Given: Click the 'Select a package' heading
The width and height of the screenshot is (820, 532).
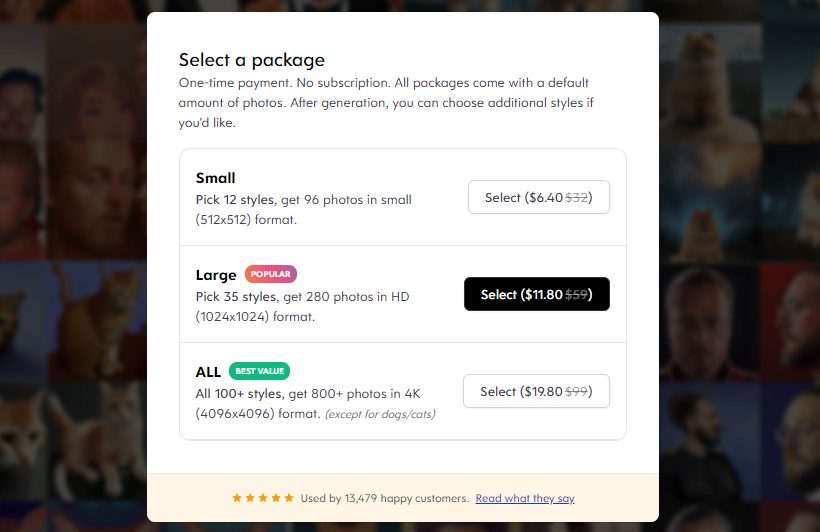Looking at the screenshot, I should click(252, 60).
